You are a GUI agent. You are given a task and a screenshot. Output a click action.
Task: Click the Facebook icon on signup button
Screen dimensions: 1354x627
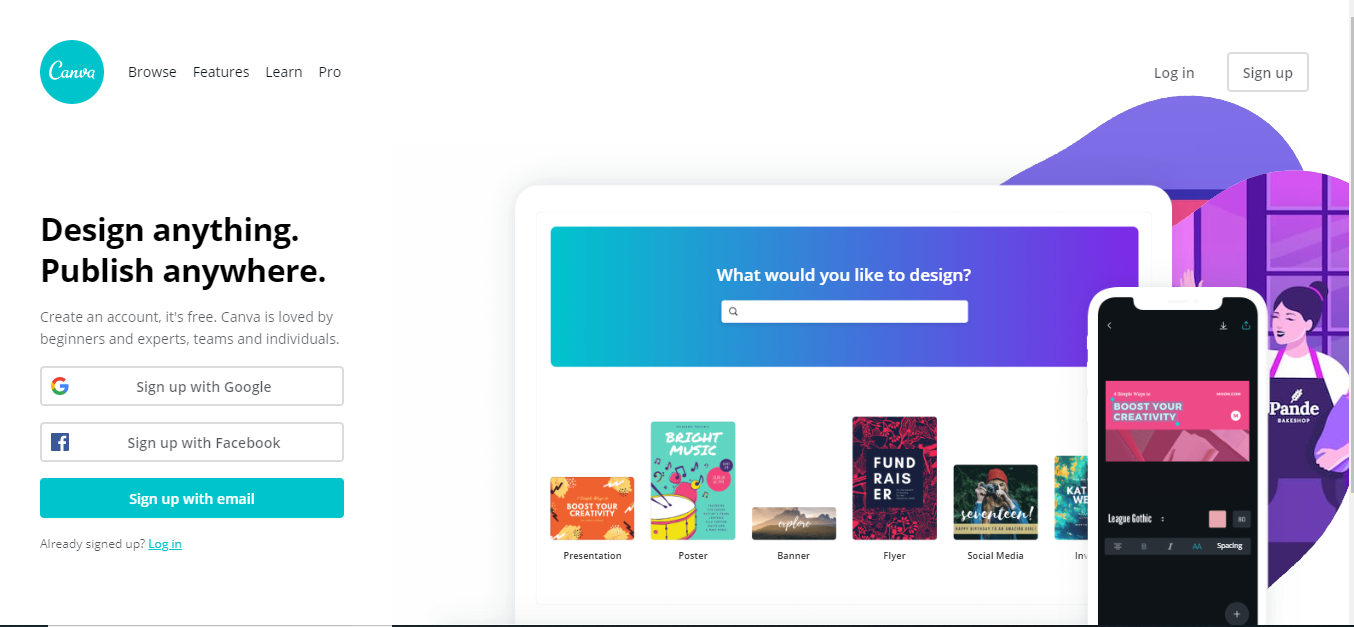[60, 442]
